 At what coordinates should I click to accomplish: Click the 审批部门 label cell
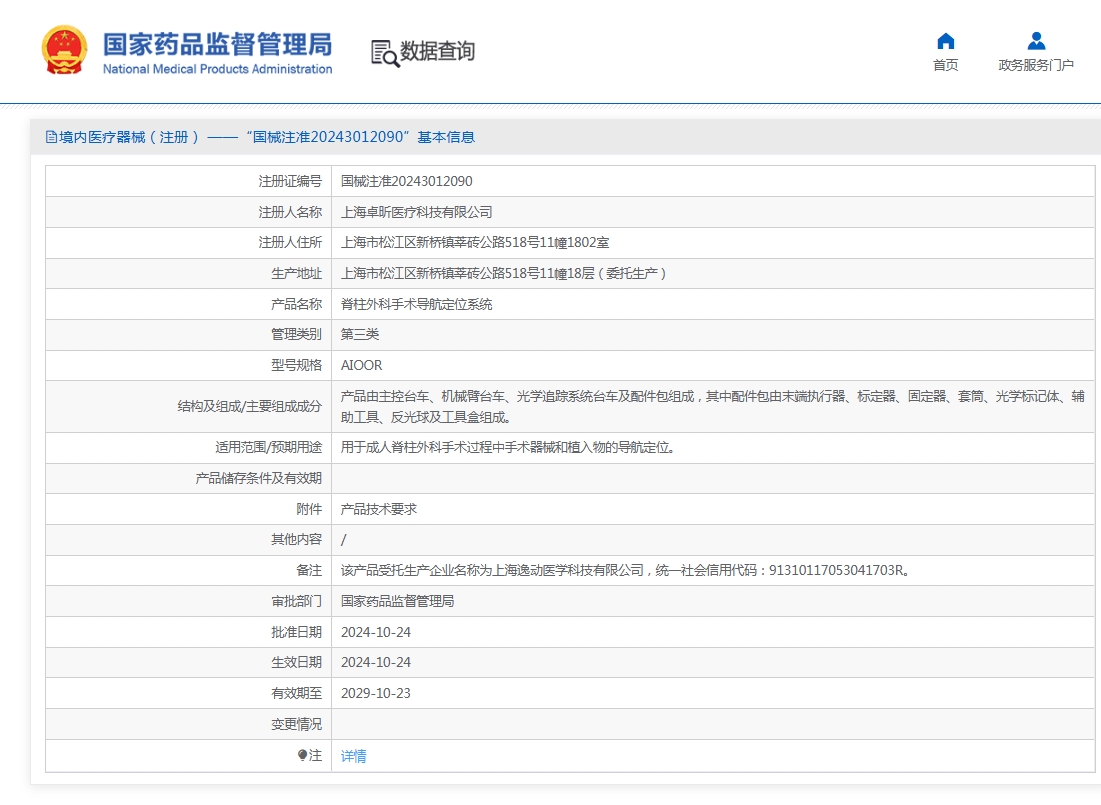188,601
